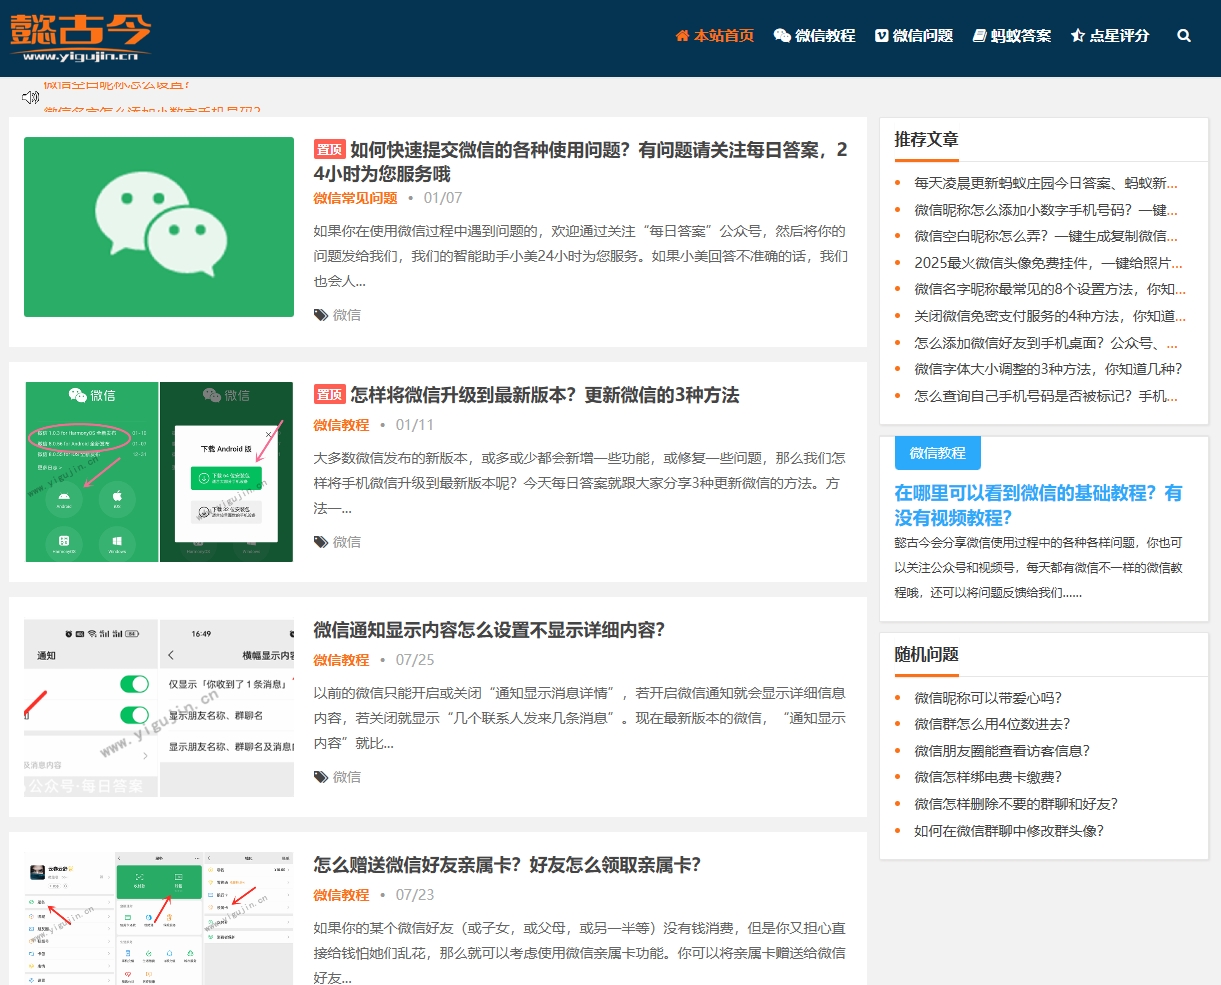Click the home icon beside 本站首页

pyautogui.click(x=682, y=36)
